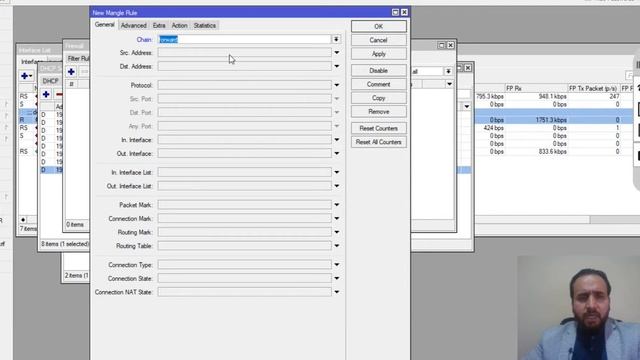Screen dimensions: 640x360
Task: Click the 424 bps cell
Action: (493, 128)
